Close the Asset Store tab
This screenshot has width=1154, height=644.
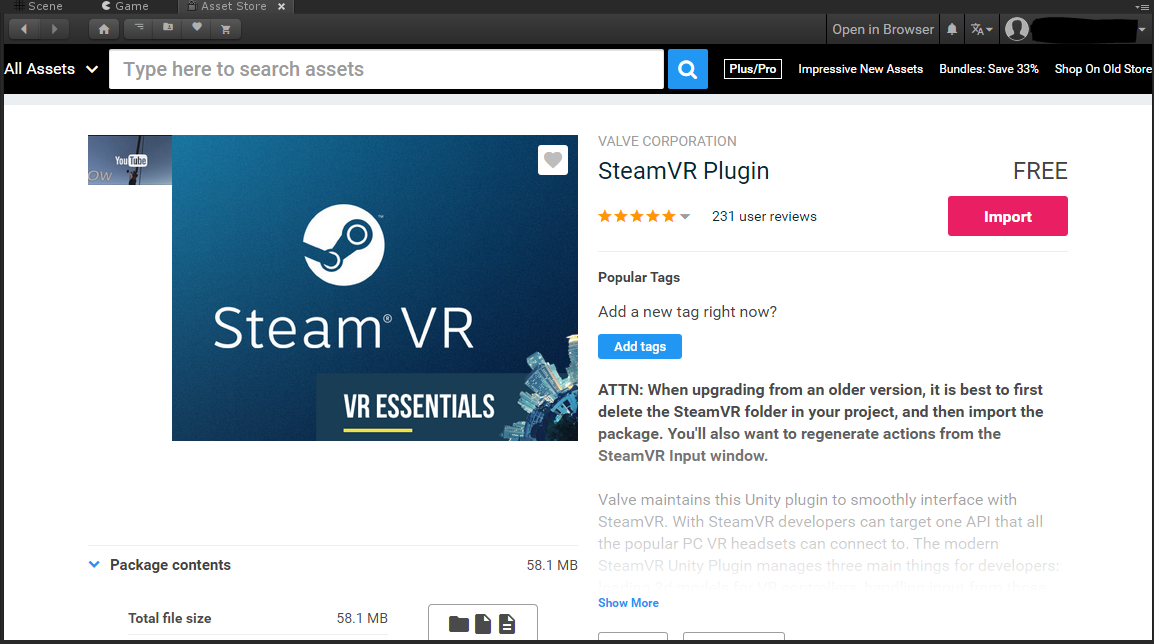pos(281,6)
